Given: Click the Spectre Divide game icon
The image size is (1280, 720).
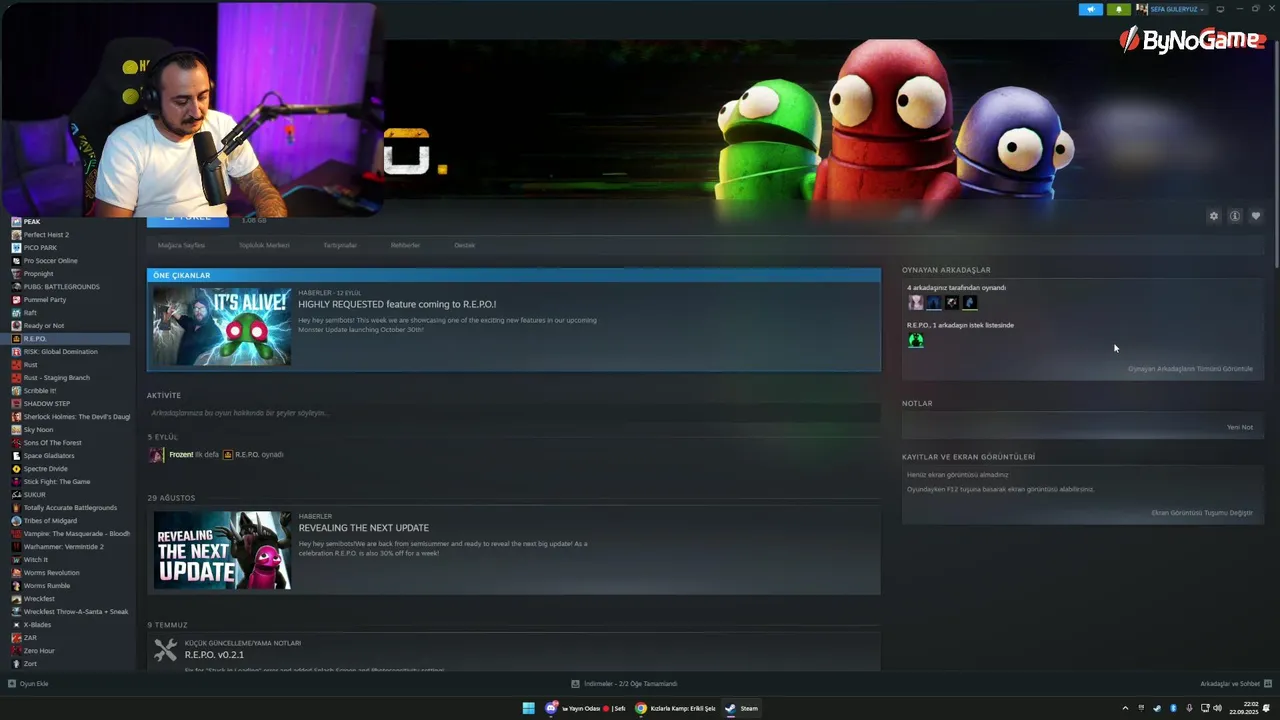Looking at the screenshot, I should pyautogui.click(x=16, y=469).
